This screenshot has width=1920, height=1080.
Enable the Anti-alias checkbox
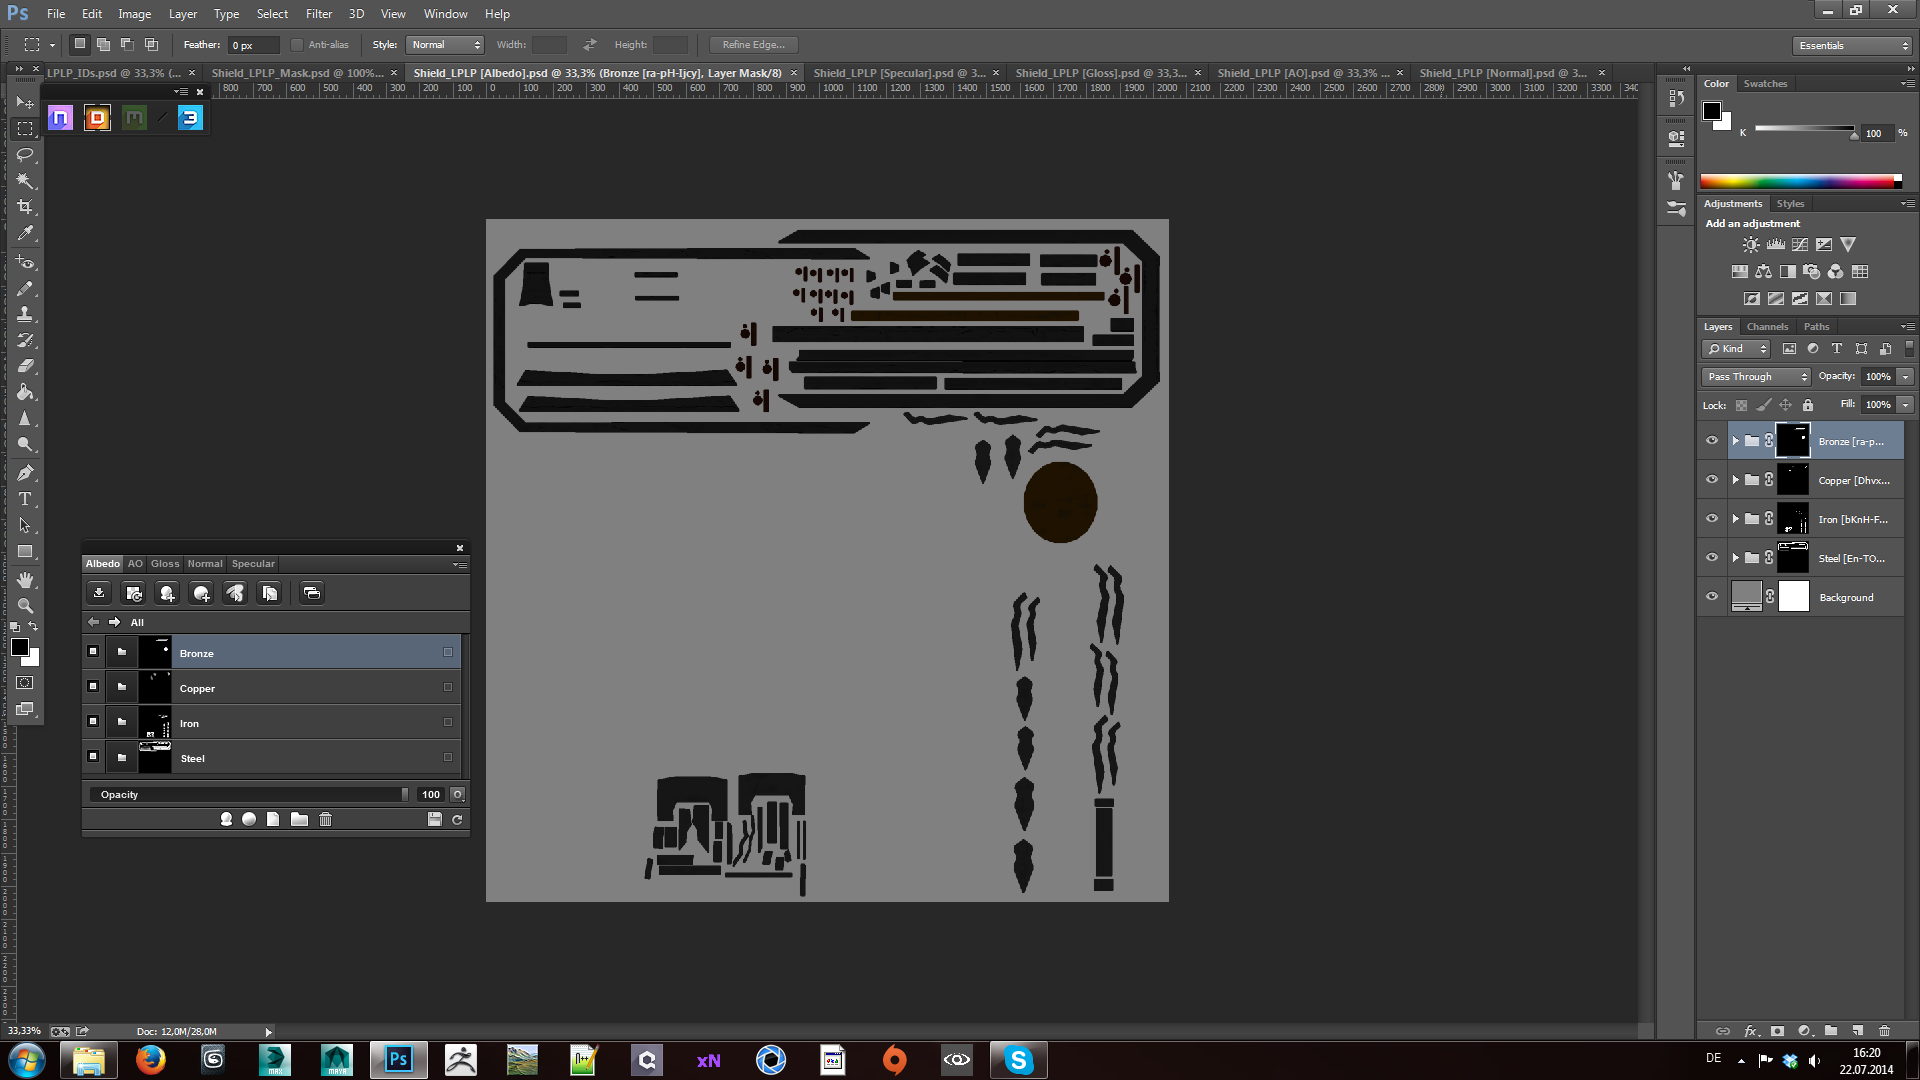tap(297, 45)
